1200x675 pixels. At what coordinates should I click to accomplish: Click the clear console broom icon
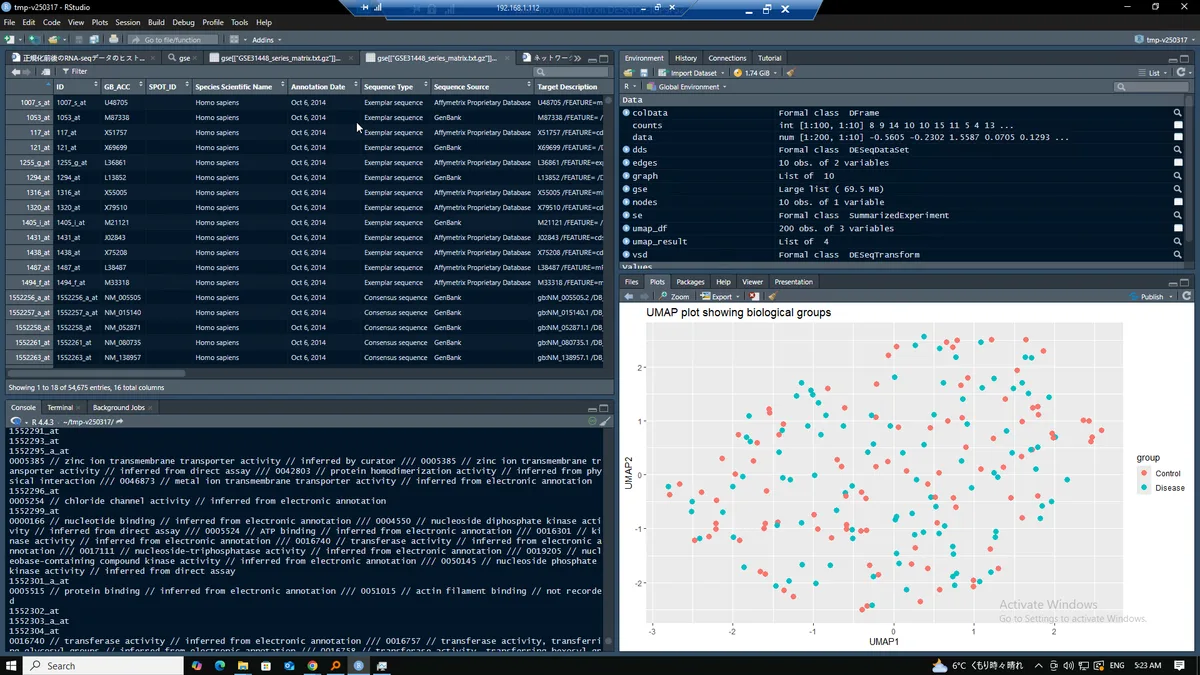[x=605, y=422]
